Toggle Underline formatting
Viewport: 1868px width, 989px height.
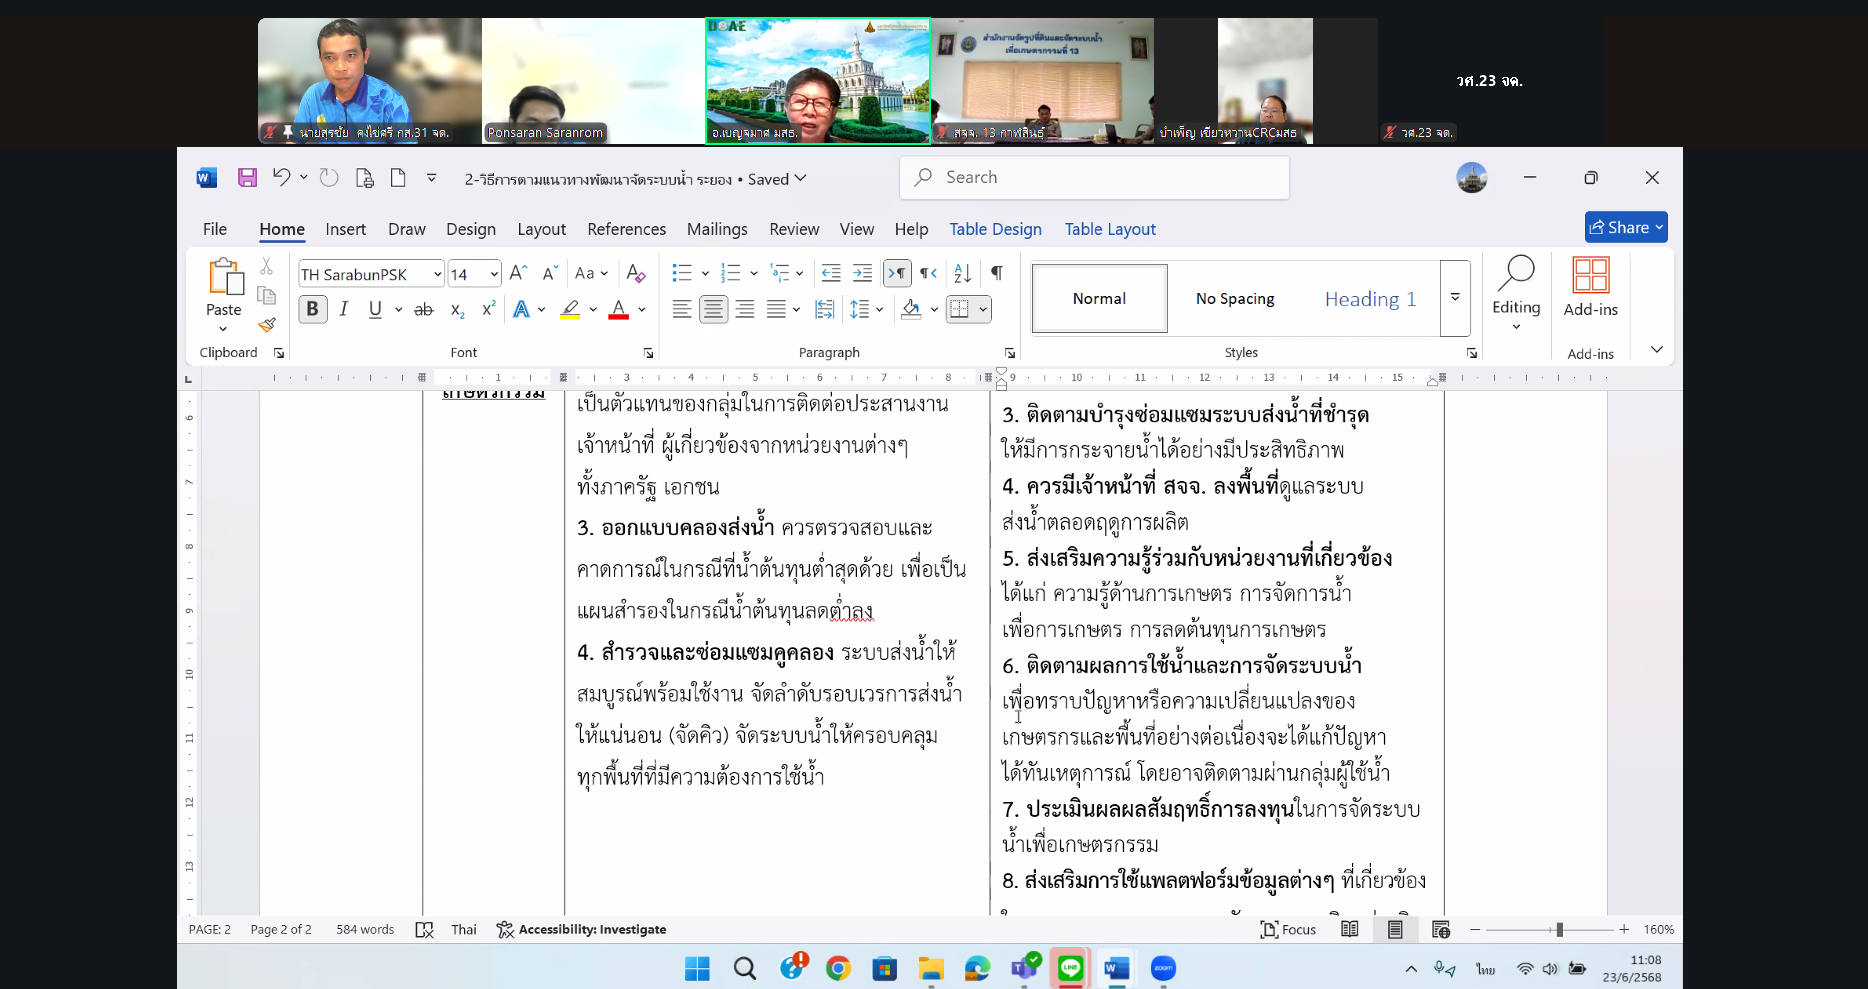pos(375,310)
